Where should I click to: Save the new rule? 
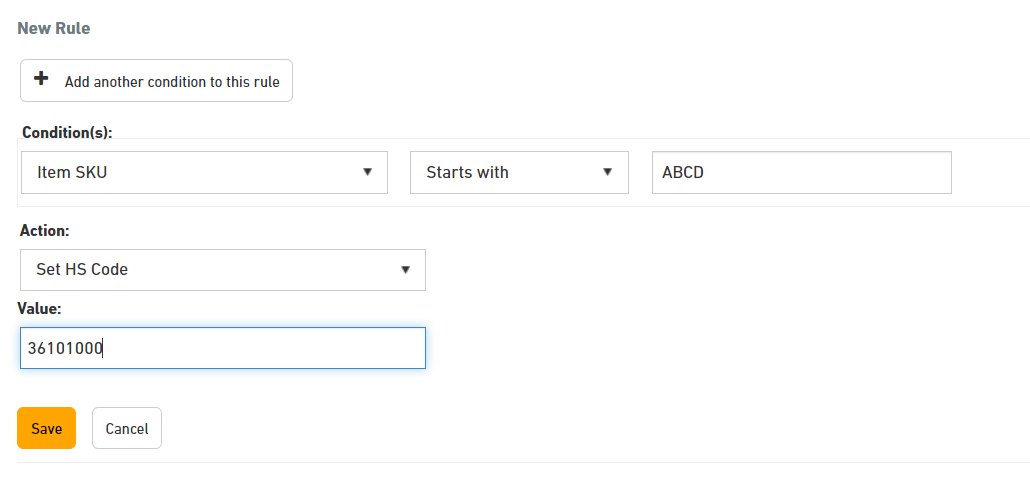(47, 428)
